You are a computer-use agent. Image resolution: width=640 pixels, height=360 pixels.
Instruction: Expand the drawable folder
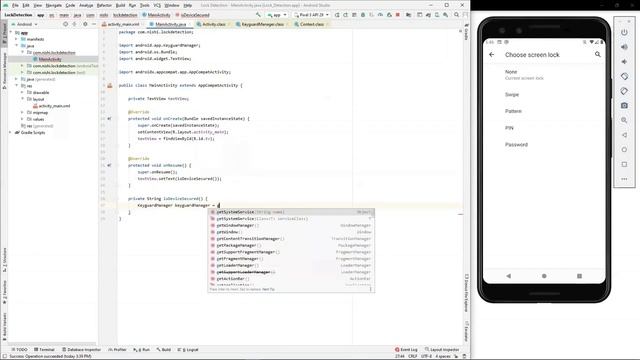pyautogui.click(x=22, y=93)
